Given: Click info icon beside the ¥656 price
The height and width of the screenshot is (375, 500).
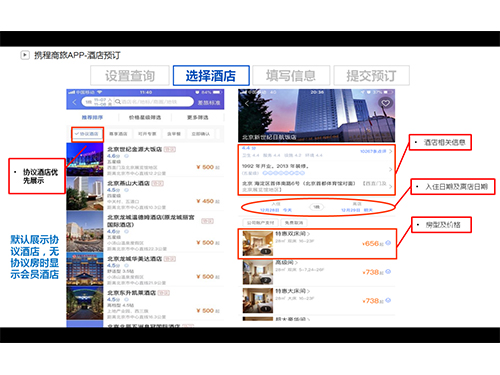Looking at the screenshot, I should (x=388, y=243).
